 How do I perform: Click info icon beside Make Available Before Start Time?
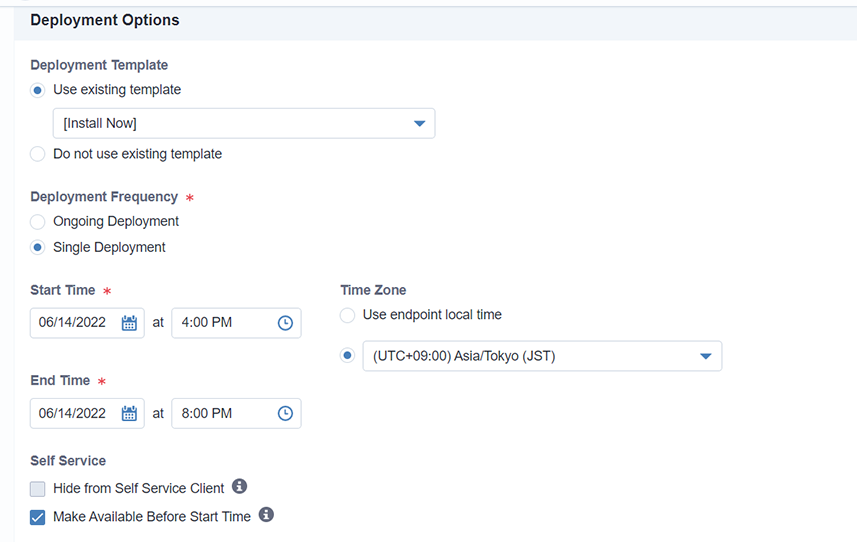(266, 515)
